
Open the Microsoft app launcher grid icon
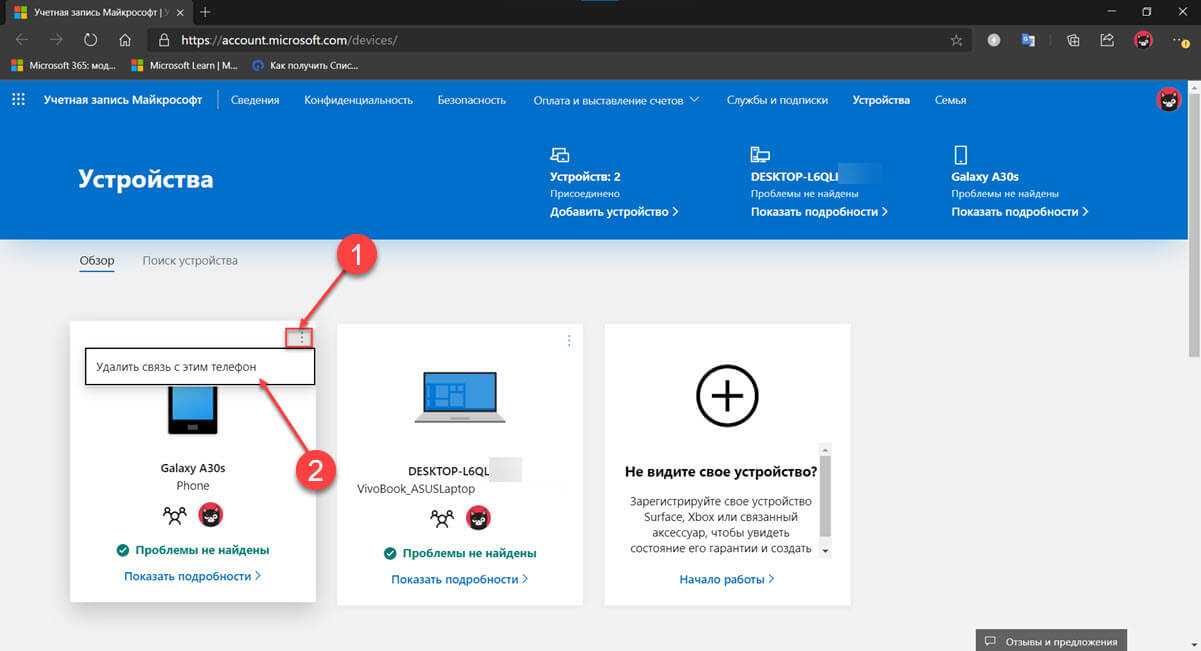(x=18, y=100)
